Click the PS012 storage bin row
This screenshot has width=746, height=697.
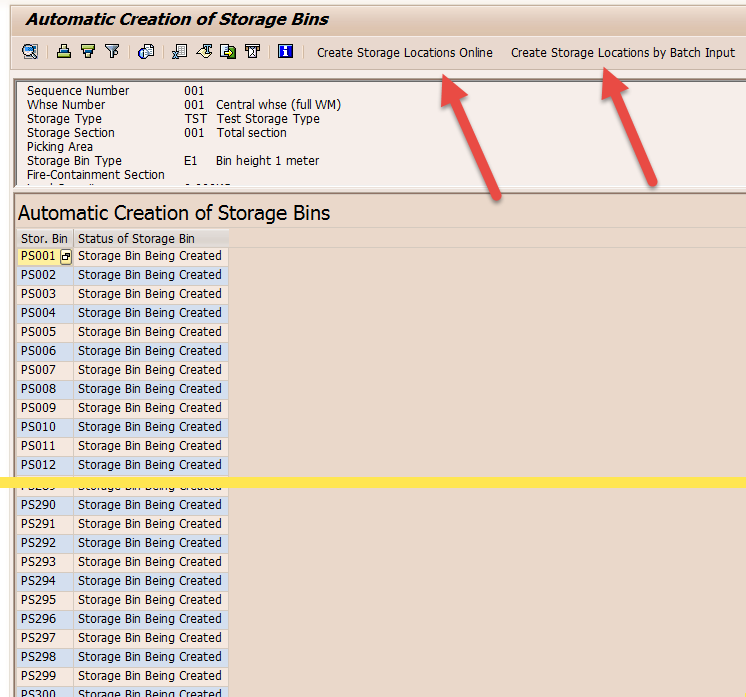click(39, 465)
